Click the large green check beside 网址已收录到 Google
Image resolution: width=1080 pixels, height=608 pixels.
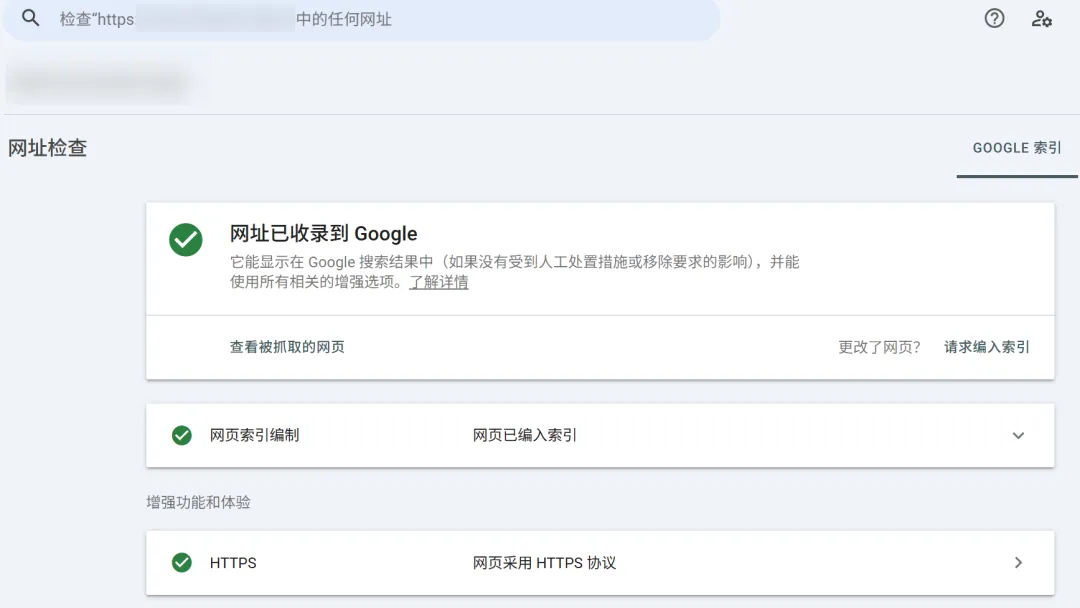coord(186,240)
